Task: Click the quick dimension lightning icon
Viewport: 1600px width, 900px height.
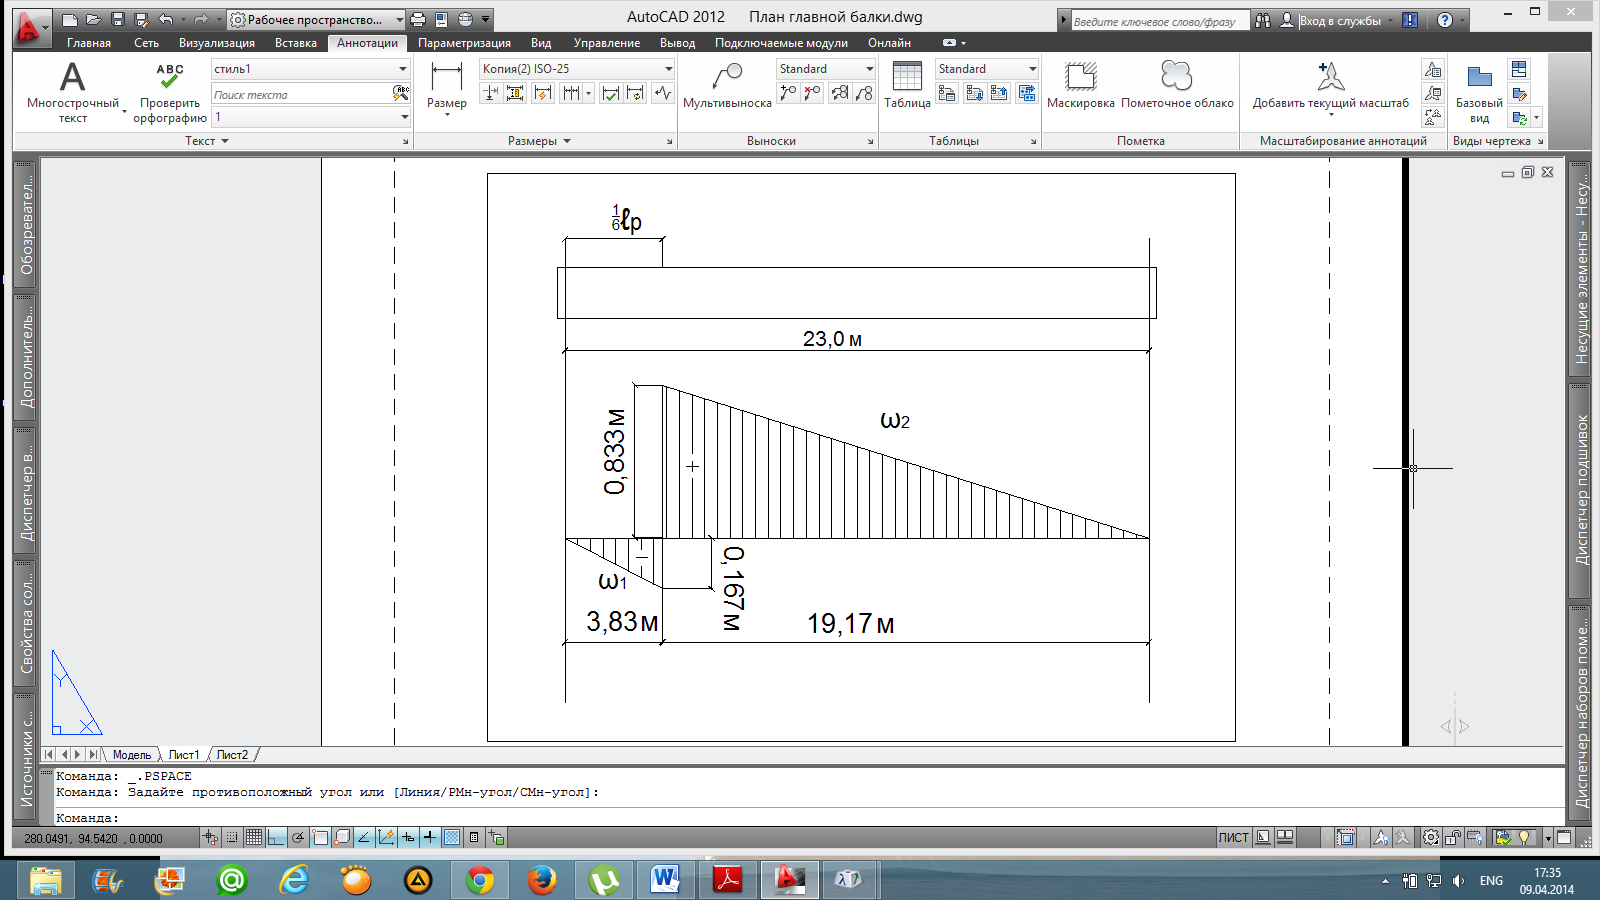Action: tap(543, 93)
